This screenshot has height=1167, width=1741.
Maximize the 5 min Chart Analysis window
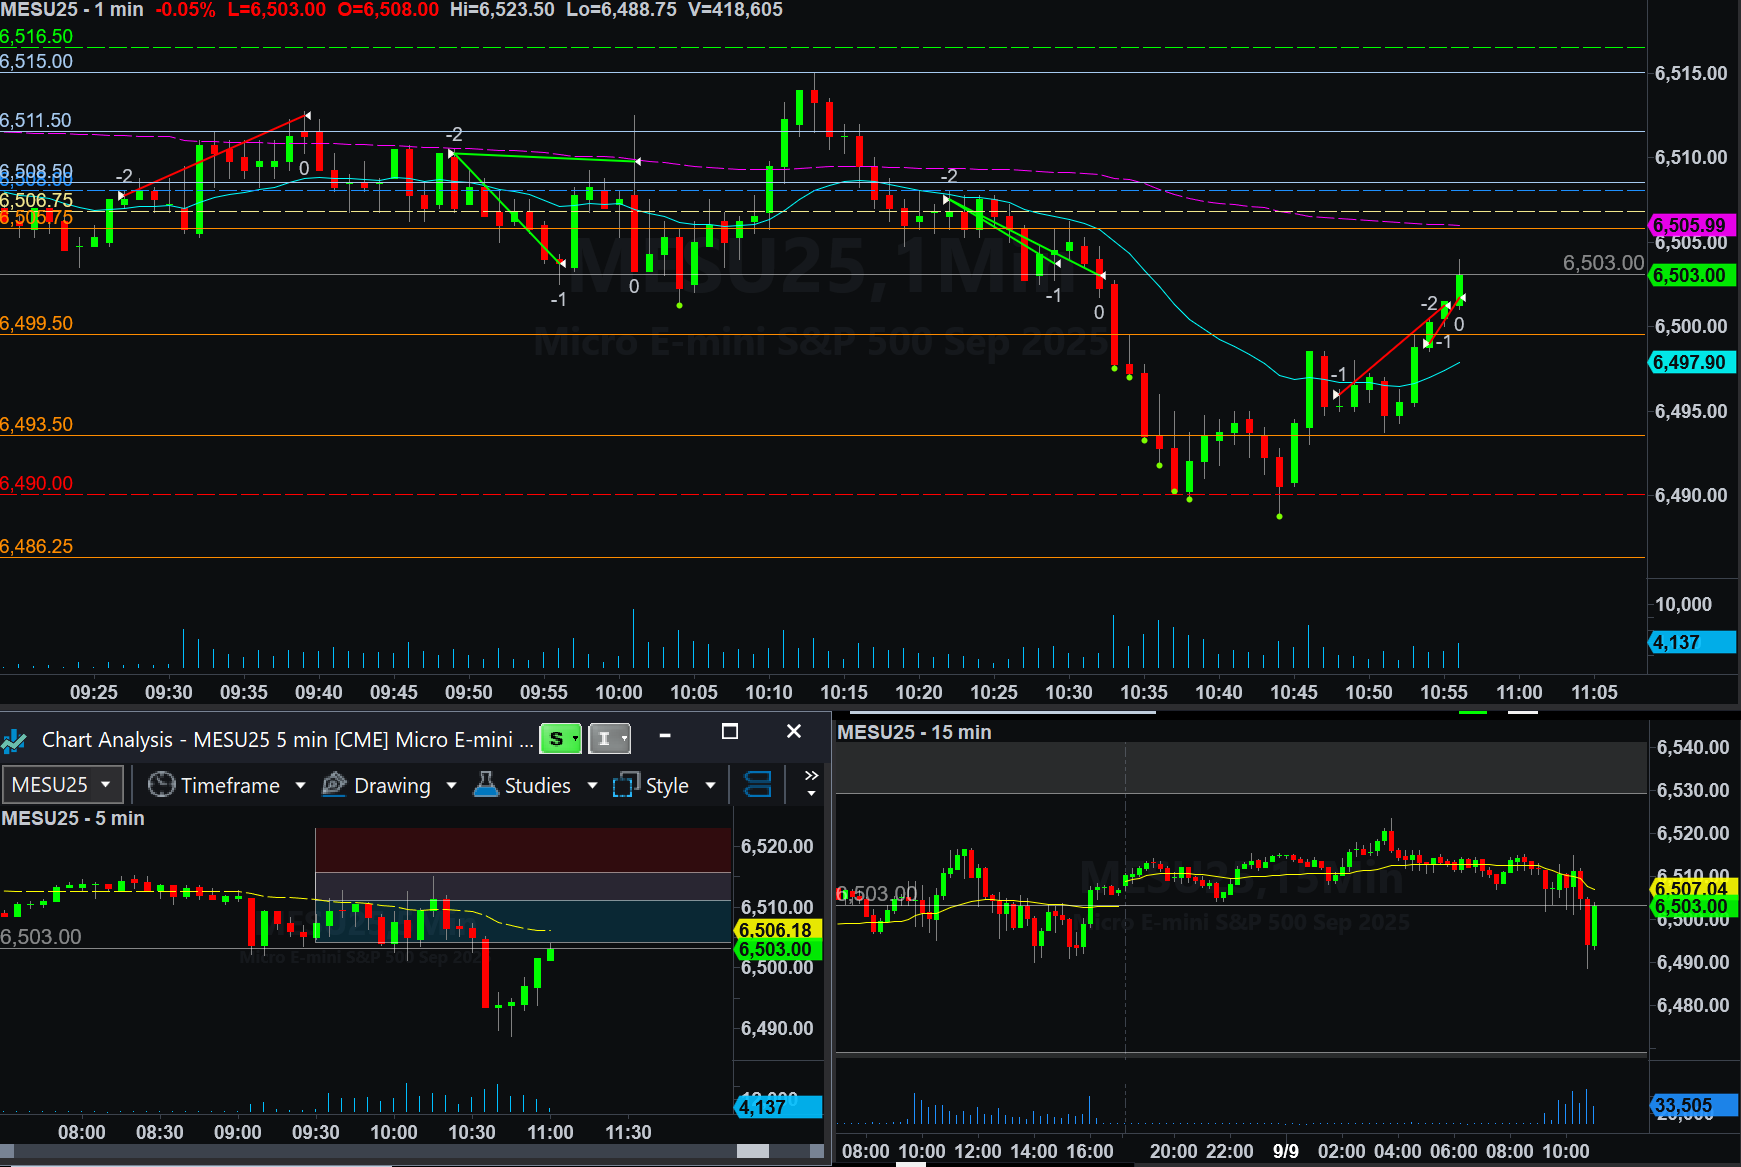coord(730,732)
